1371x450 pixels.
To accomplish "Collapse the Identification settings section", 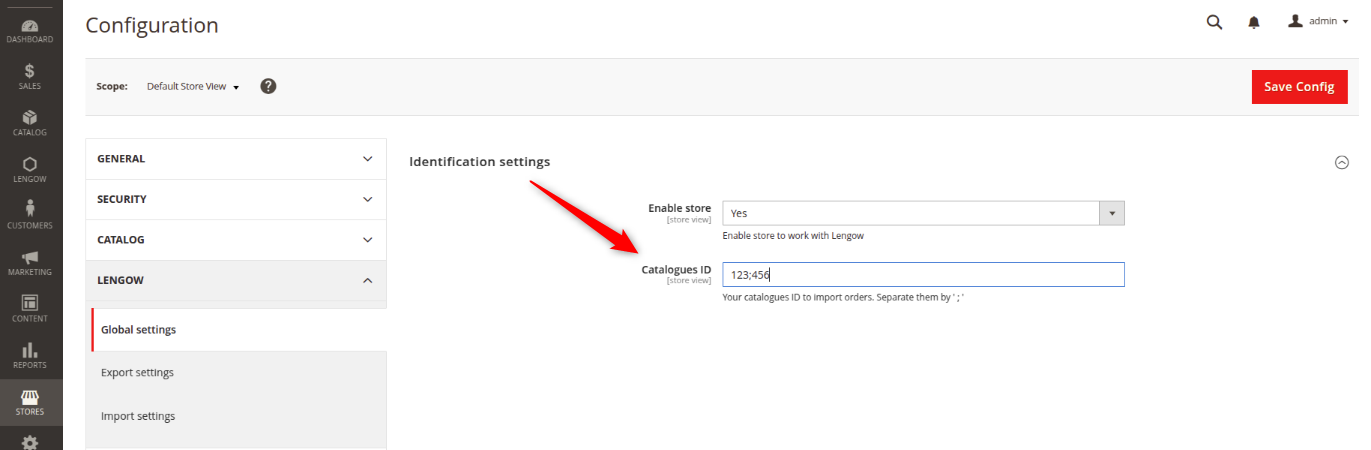I will point(1342,162).
